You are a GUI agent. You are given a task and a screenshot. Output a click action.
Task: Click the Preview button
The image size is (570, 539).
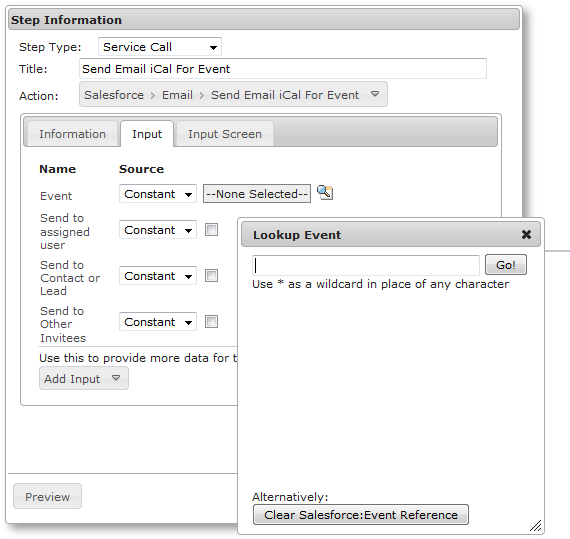[47, 496]
